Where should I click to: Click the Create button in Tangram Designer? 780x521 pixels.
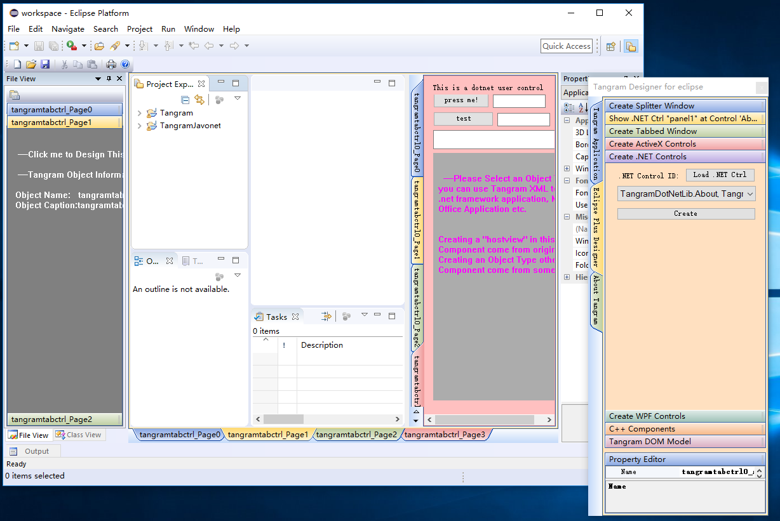[x=686, y=213]
